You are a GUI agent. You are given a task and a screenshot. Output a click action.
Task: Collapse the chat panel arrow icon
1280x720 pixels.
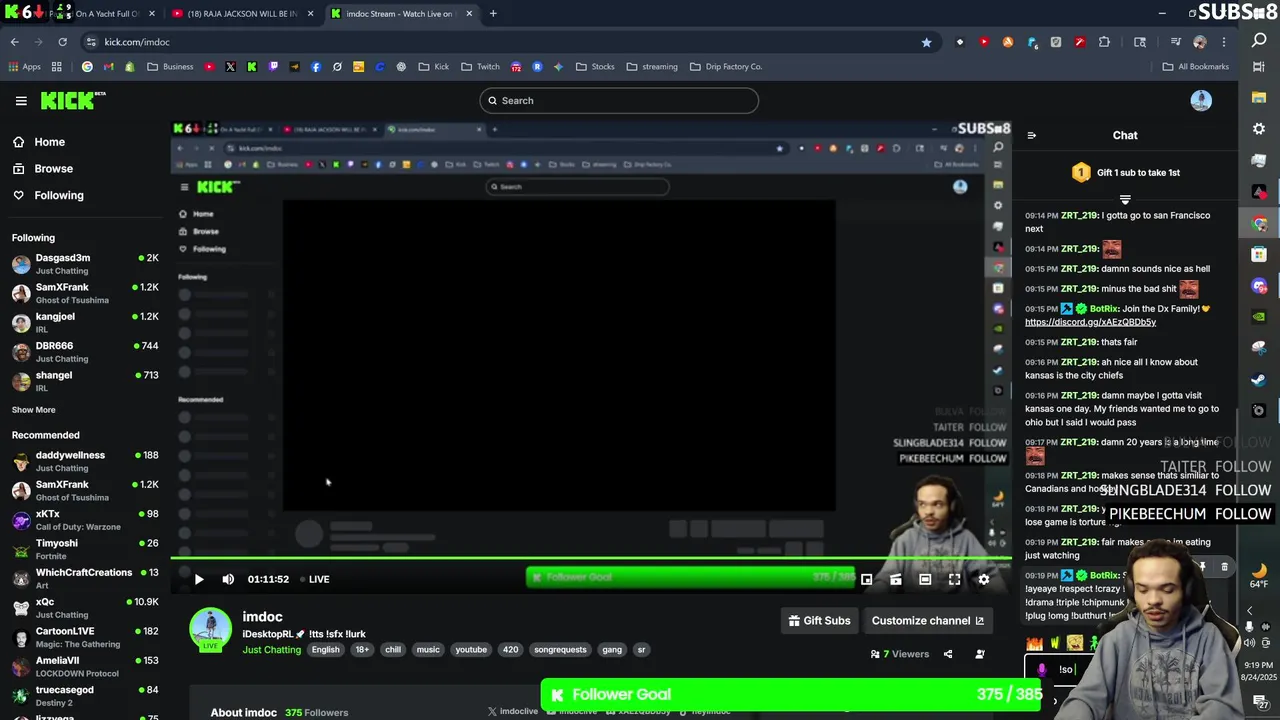(1031, 135)
